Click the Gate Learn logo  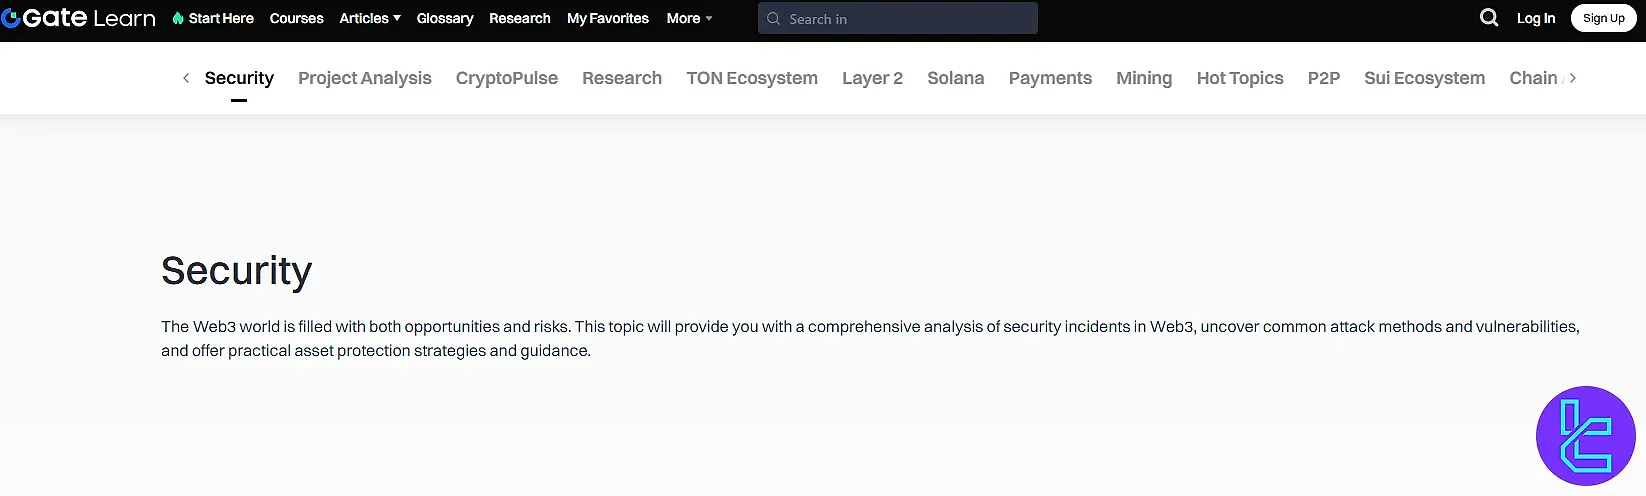pyautogui.click(x=79, y=18)
